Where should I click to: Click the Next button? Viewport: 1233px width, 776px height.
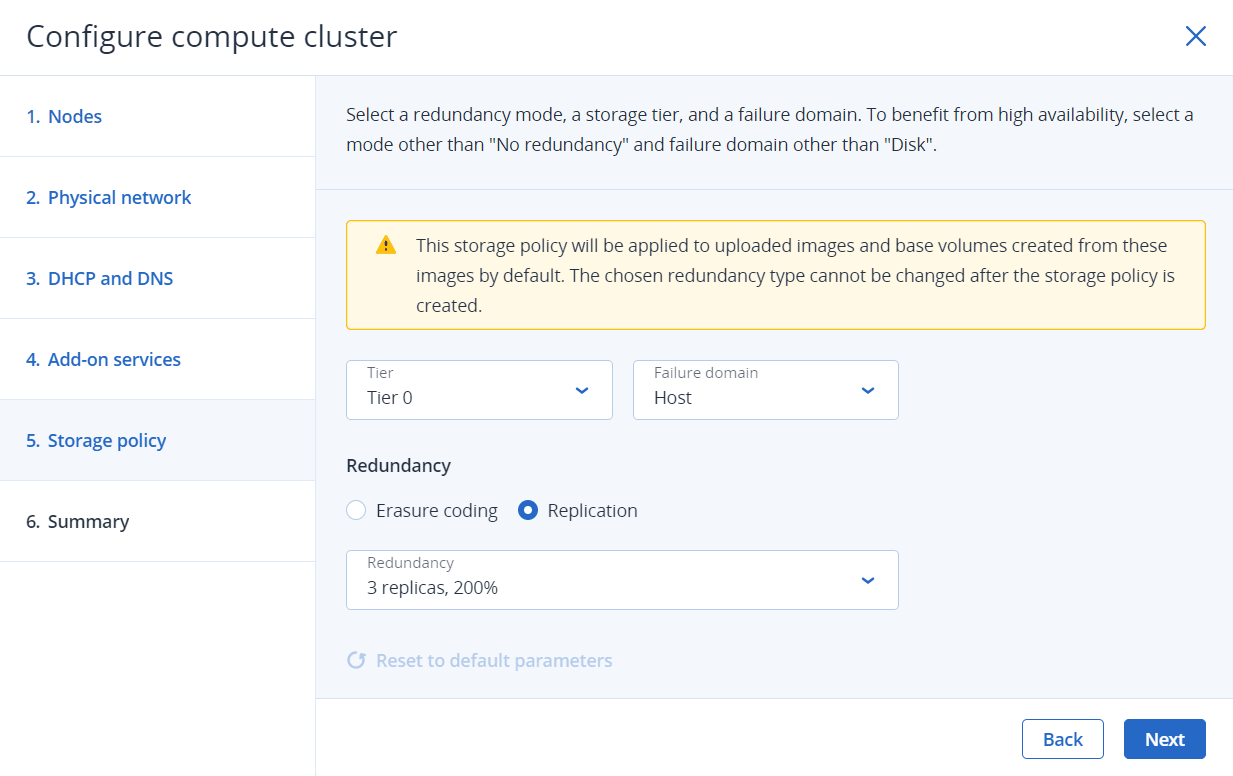(1165, 739)
